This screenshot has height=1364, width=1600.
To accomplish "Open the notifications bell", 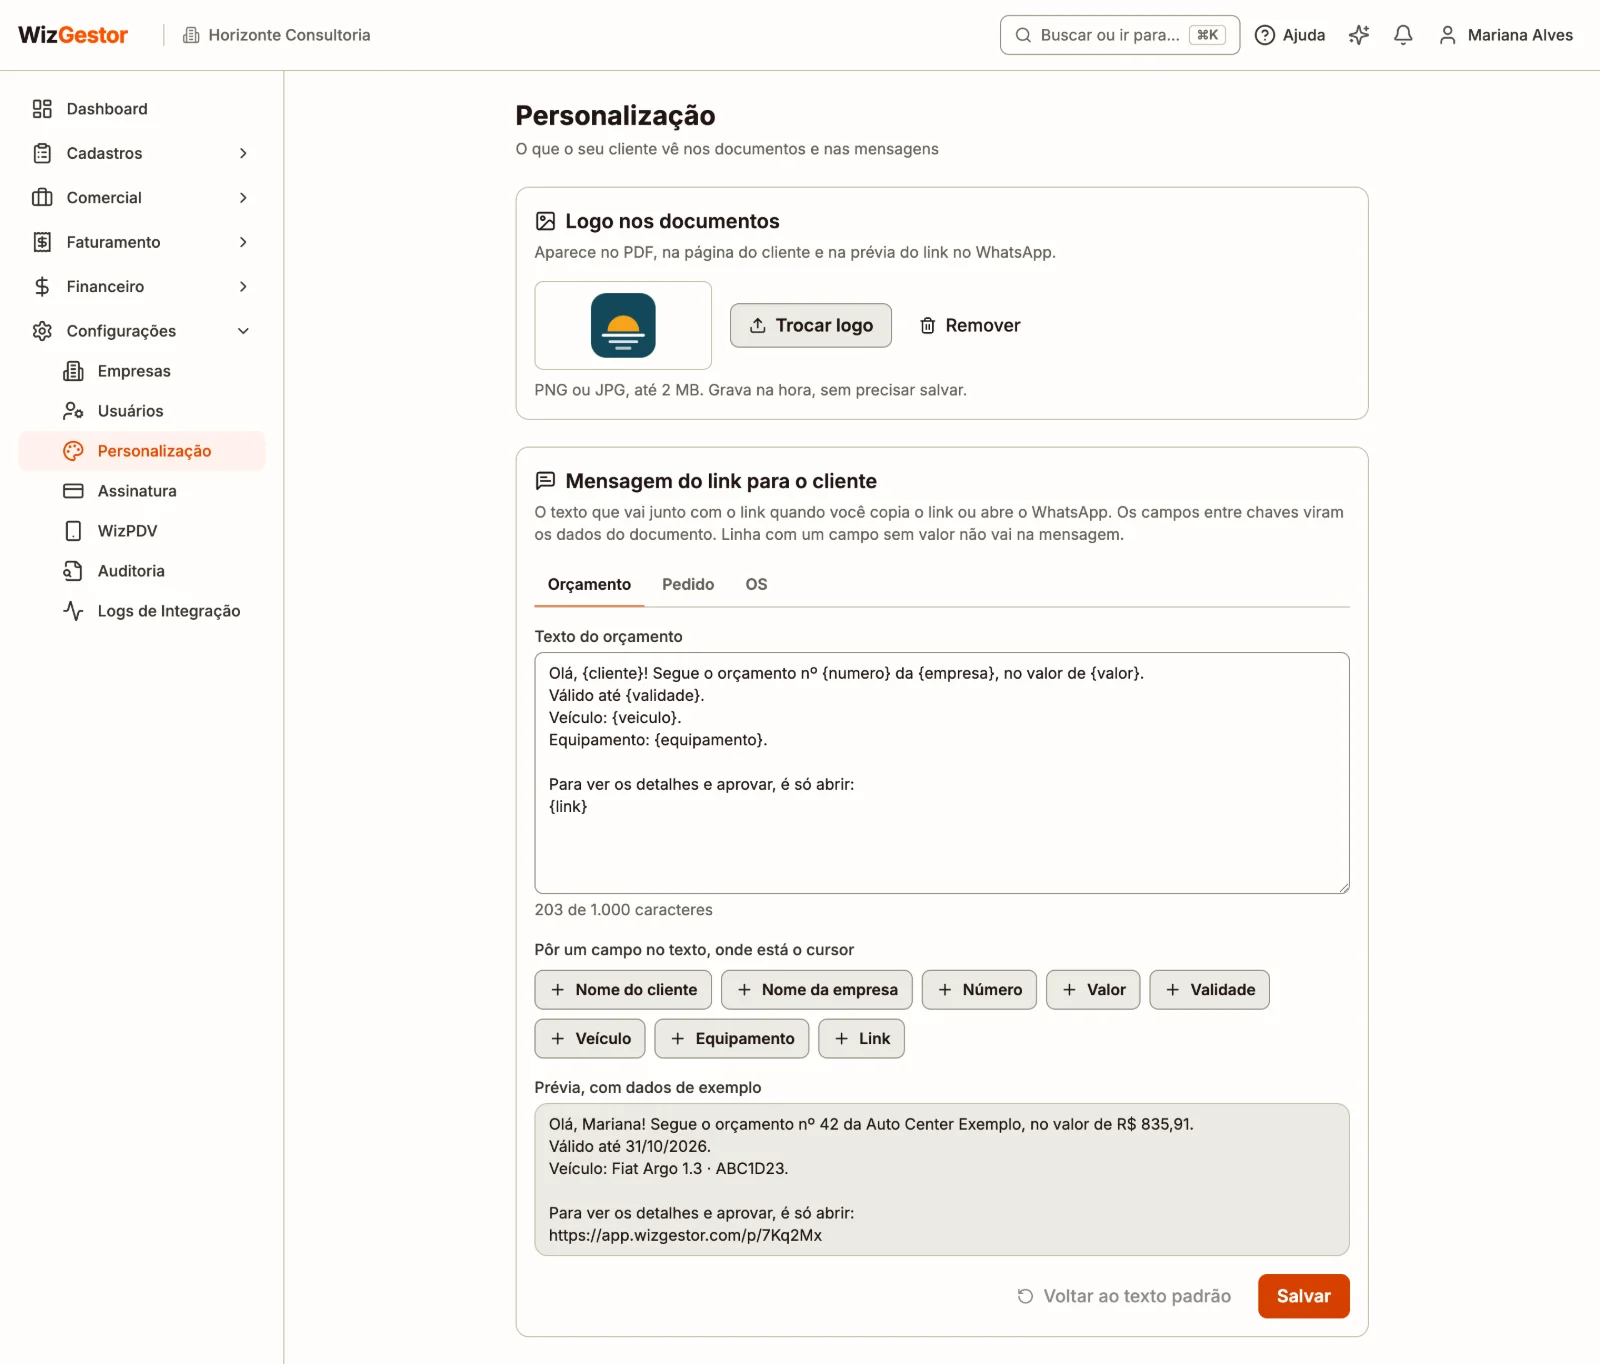I will point(1403,35).
